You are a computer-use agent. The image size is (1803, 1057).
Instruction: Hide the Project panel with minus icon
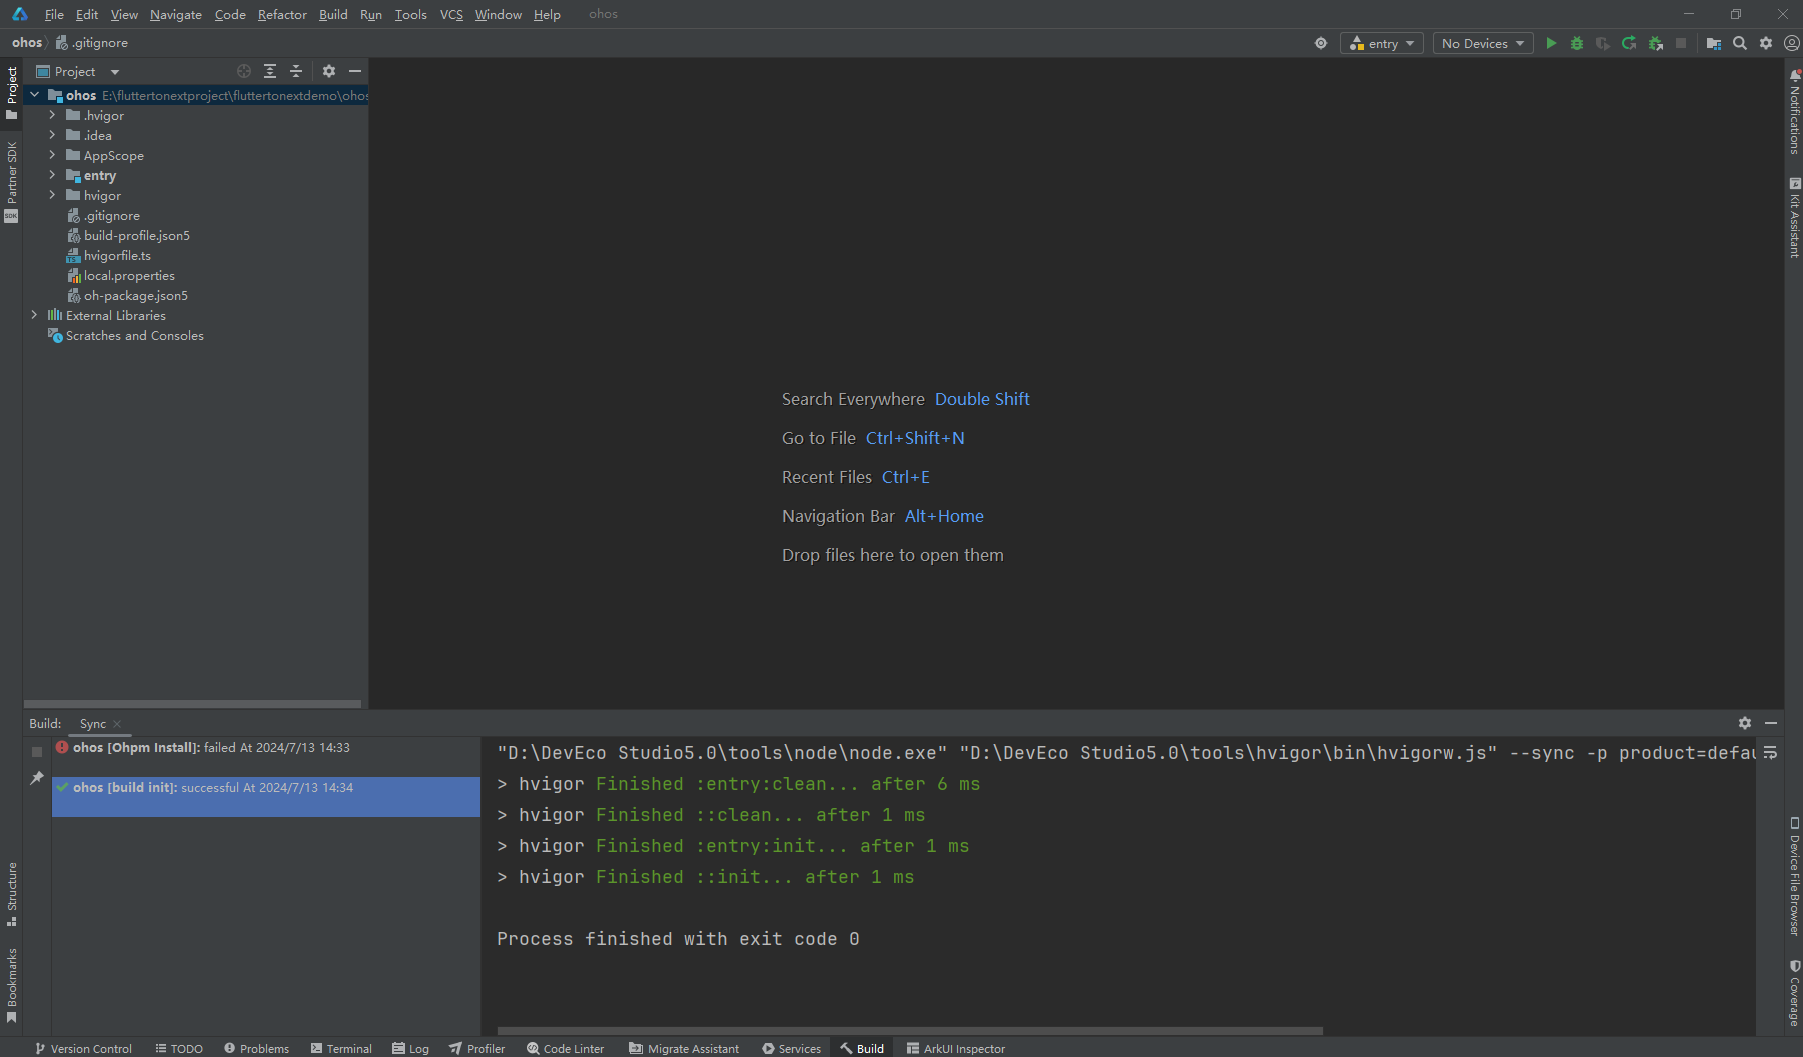[x=355, y=71]
